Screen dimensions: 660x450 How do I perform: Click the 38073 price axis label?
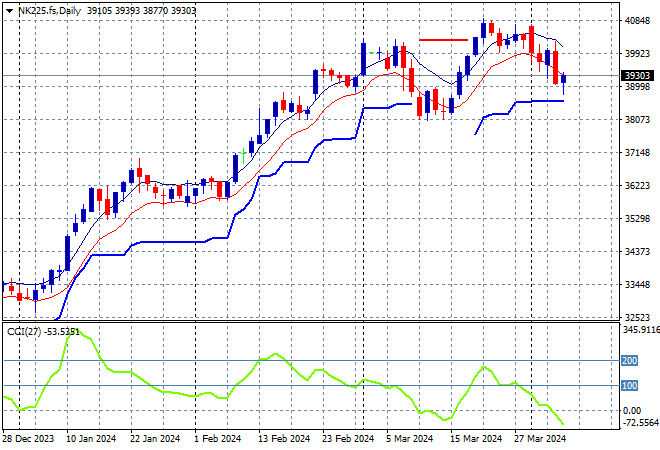click(x=637, y=120)
